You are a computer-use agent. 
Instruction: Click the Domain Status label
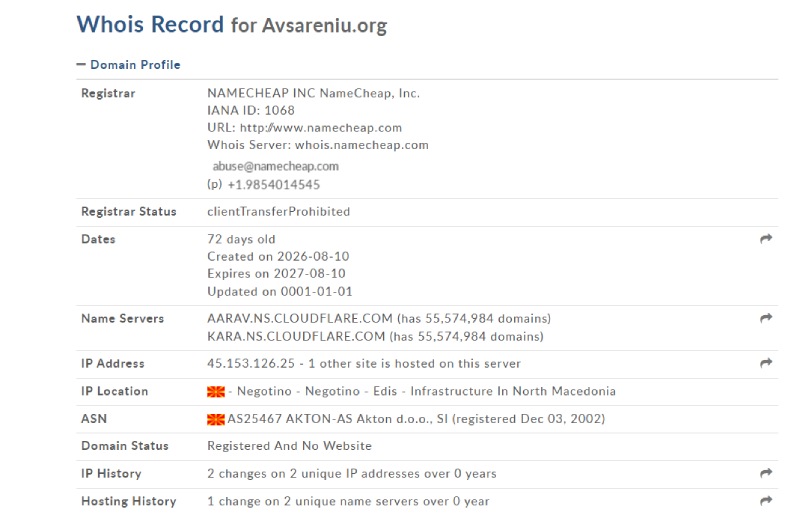click(x=125, y=445)
